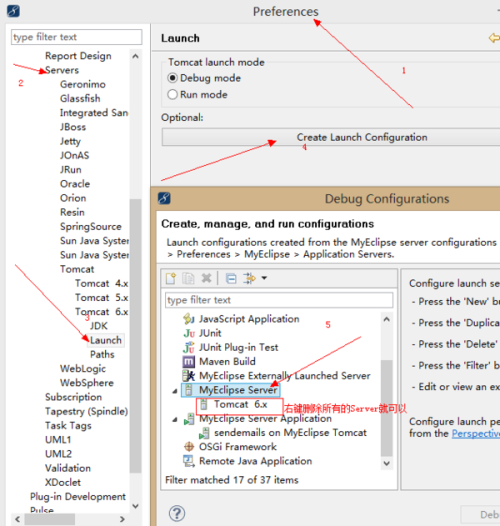Collapse the MyEclipse Server Application node

175,419
